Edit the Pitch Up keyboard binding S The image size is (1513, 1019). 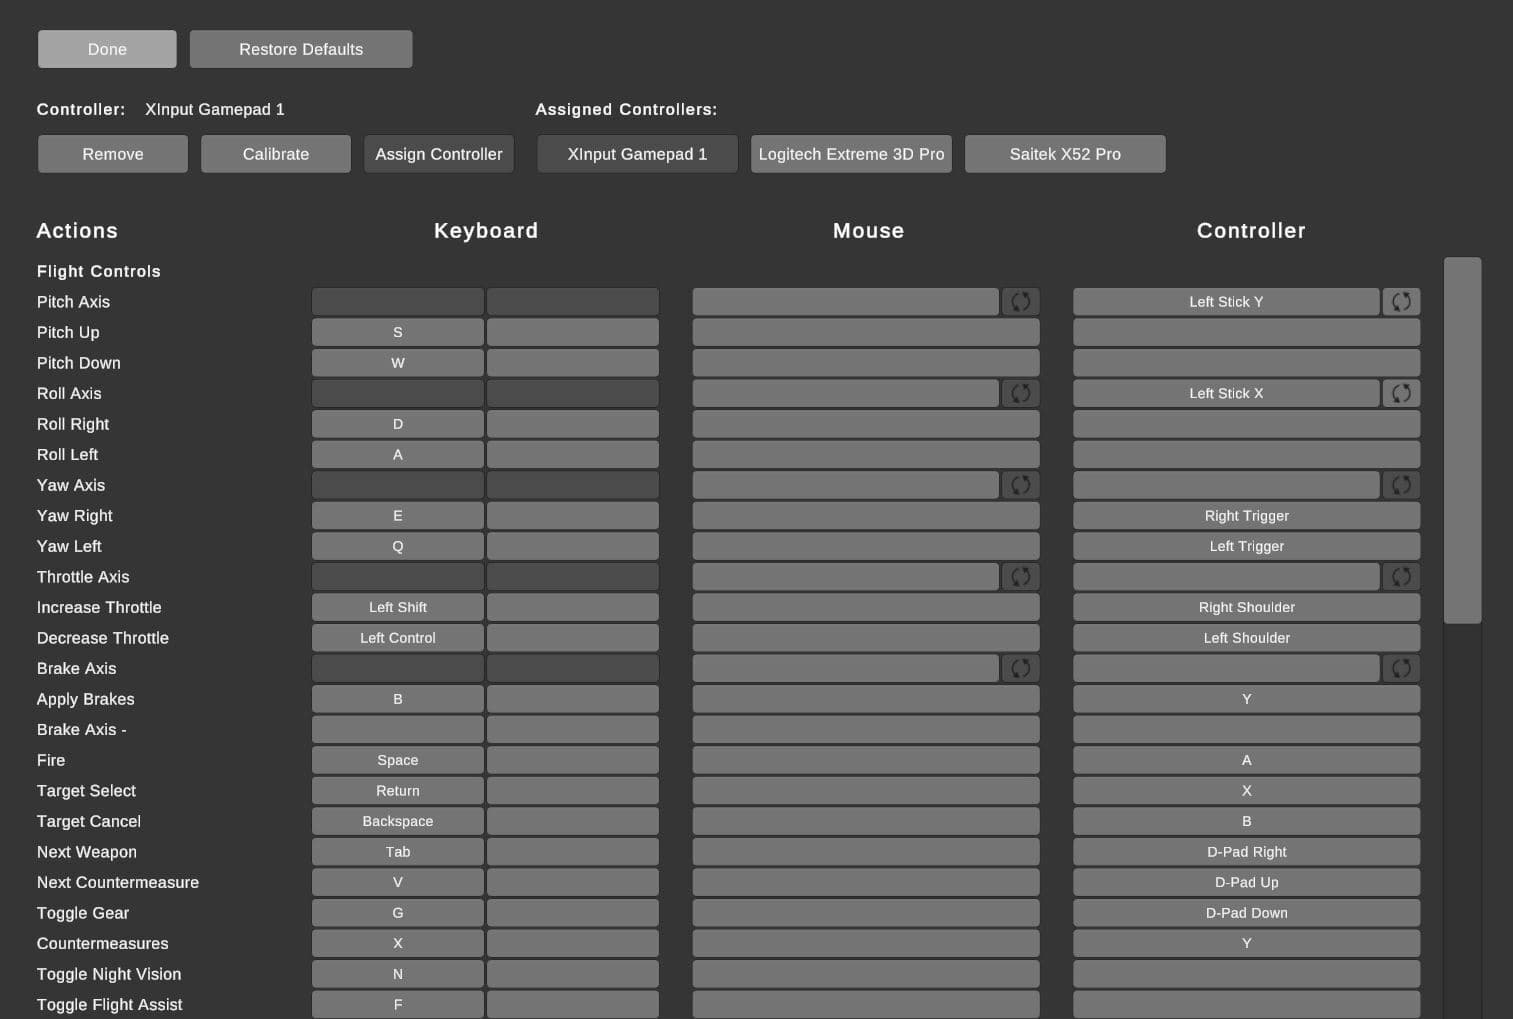(398, 332)
